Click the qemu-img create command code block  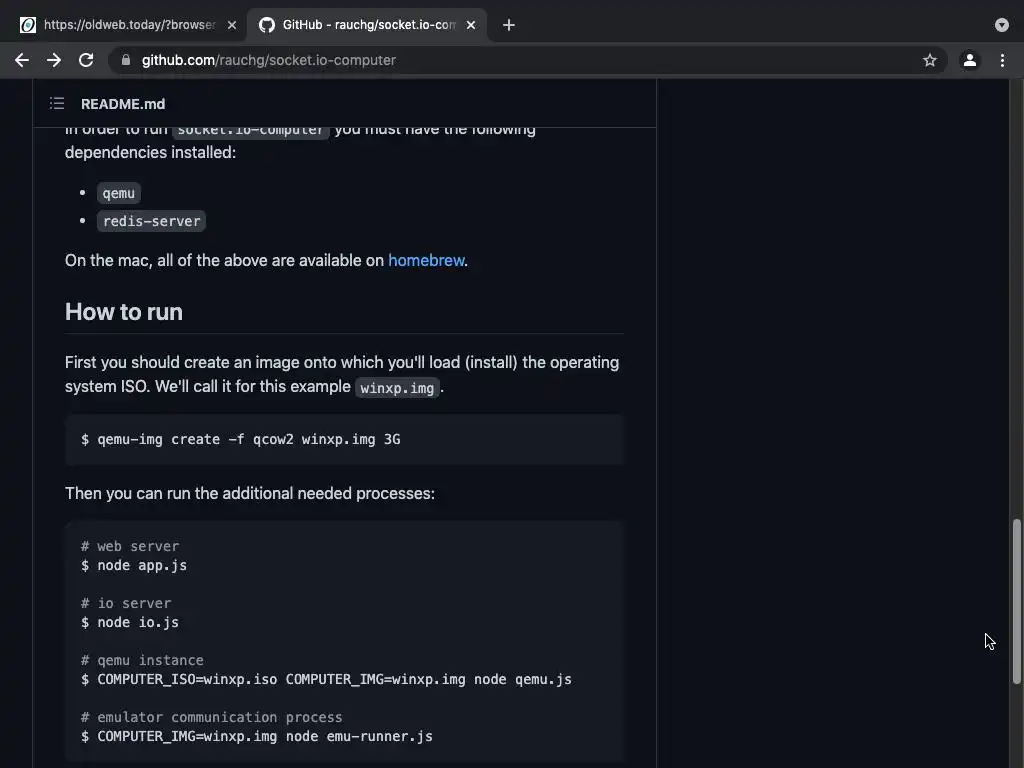[x=344, y=439]
